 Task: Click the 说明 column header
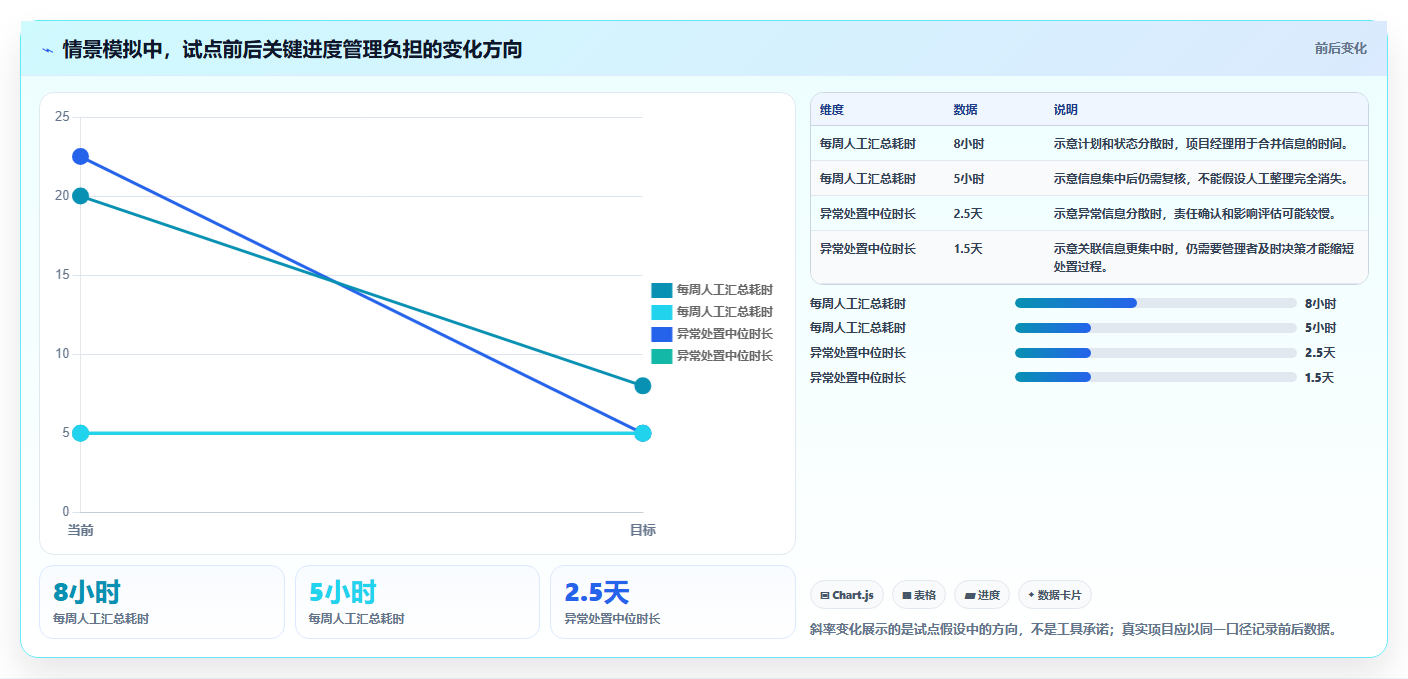pos(1066,110)
